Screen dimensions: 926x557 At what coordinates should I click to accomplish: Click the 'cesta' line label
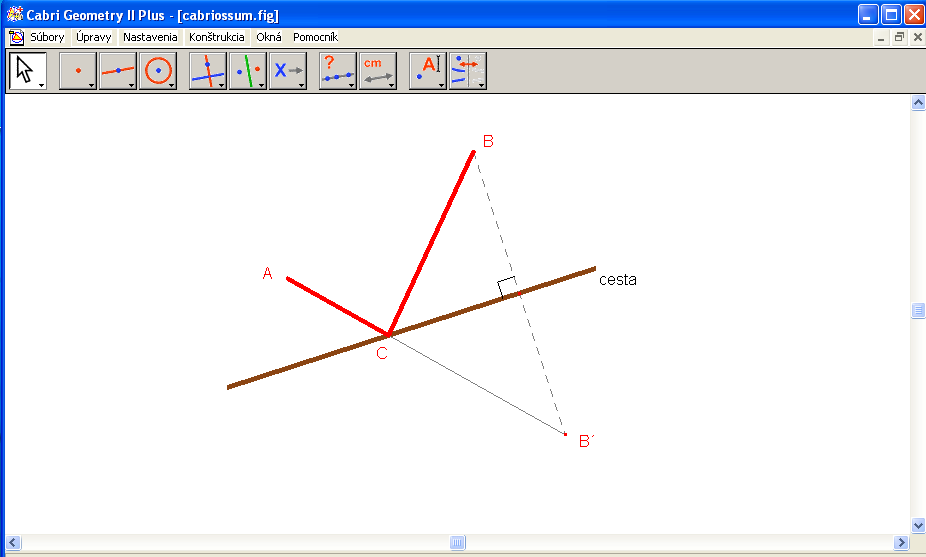pyautogui.click(x=618, y=280)
